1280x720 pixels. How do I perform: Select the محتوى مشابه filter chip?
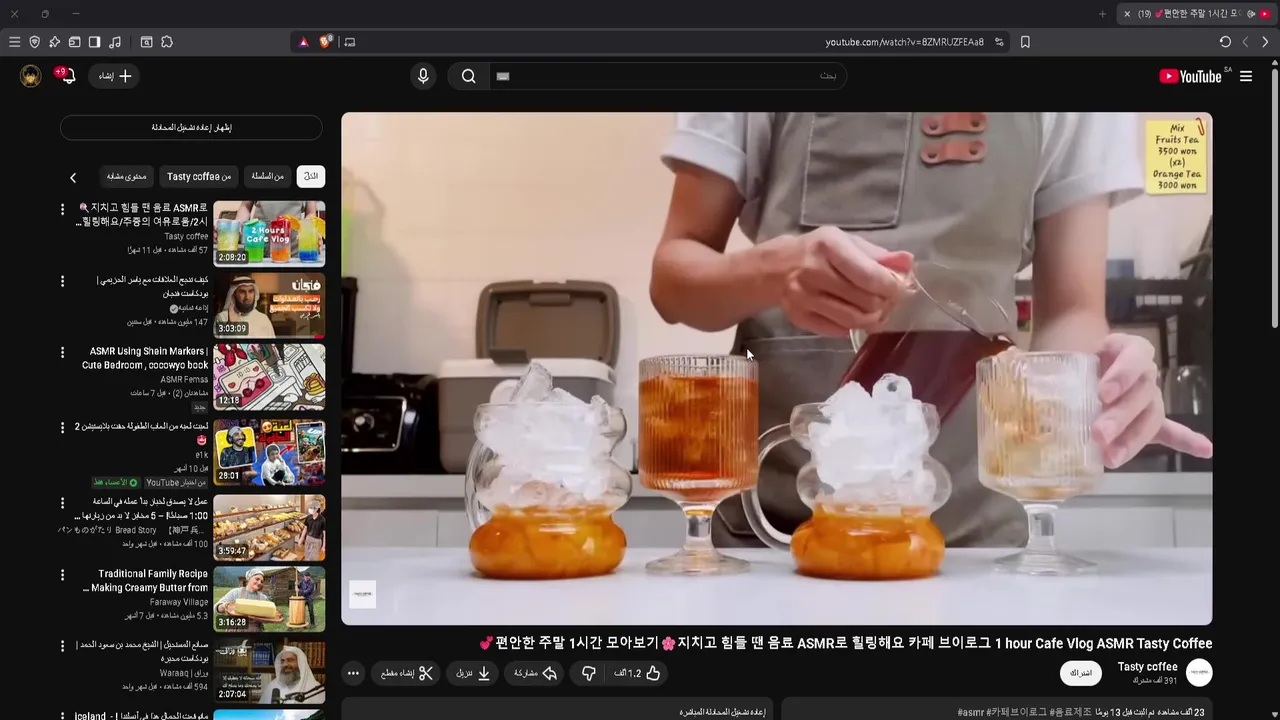[127, 176]
